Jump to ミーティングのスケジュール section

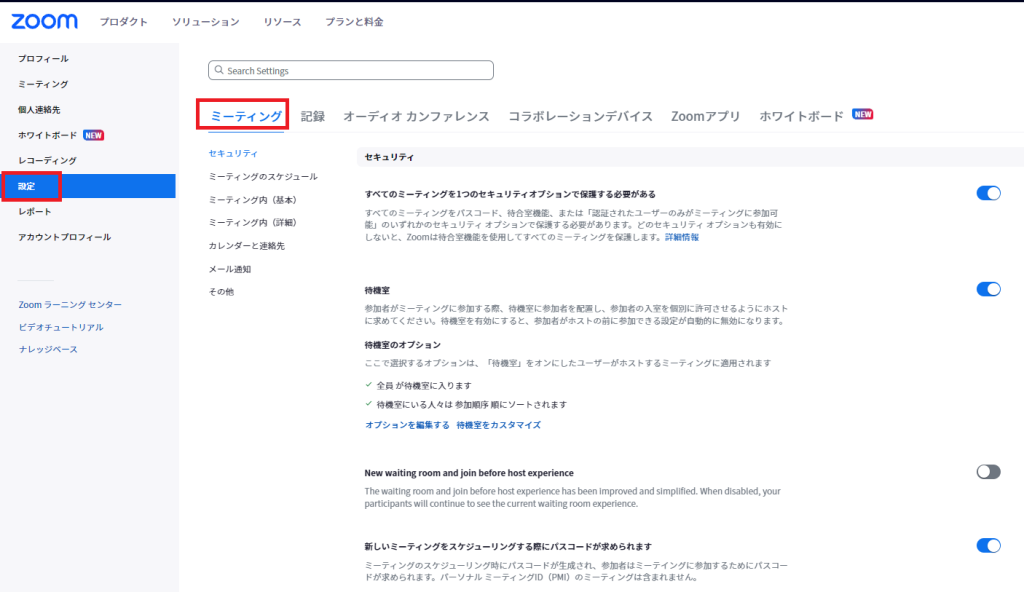point(263,176)
